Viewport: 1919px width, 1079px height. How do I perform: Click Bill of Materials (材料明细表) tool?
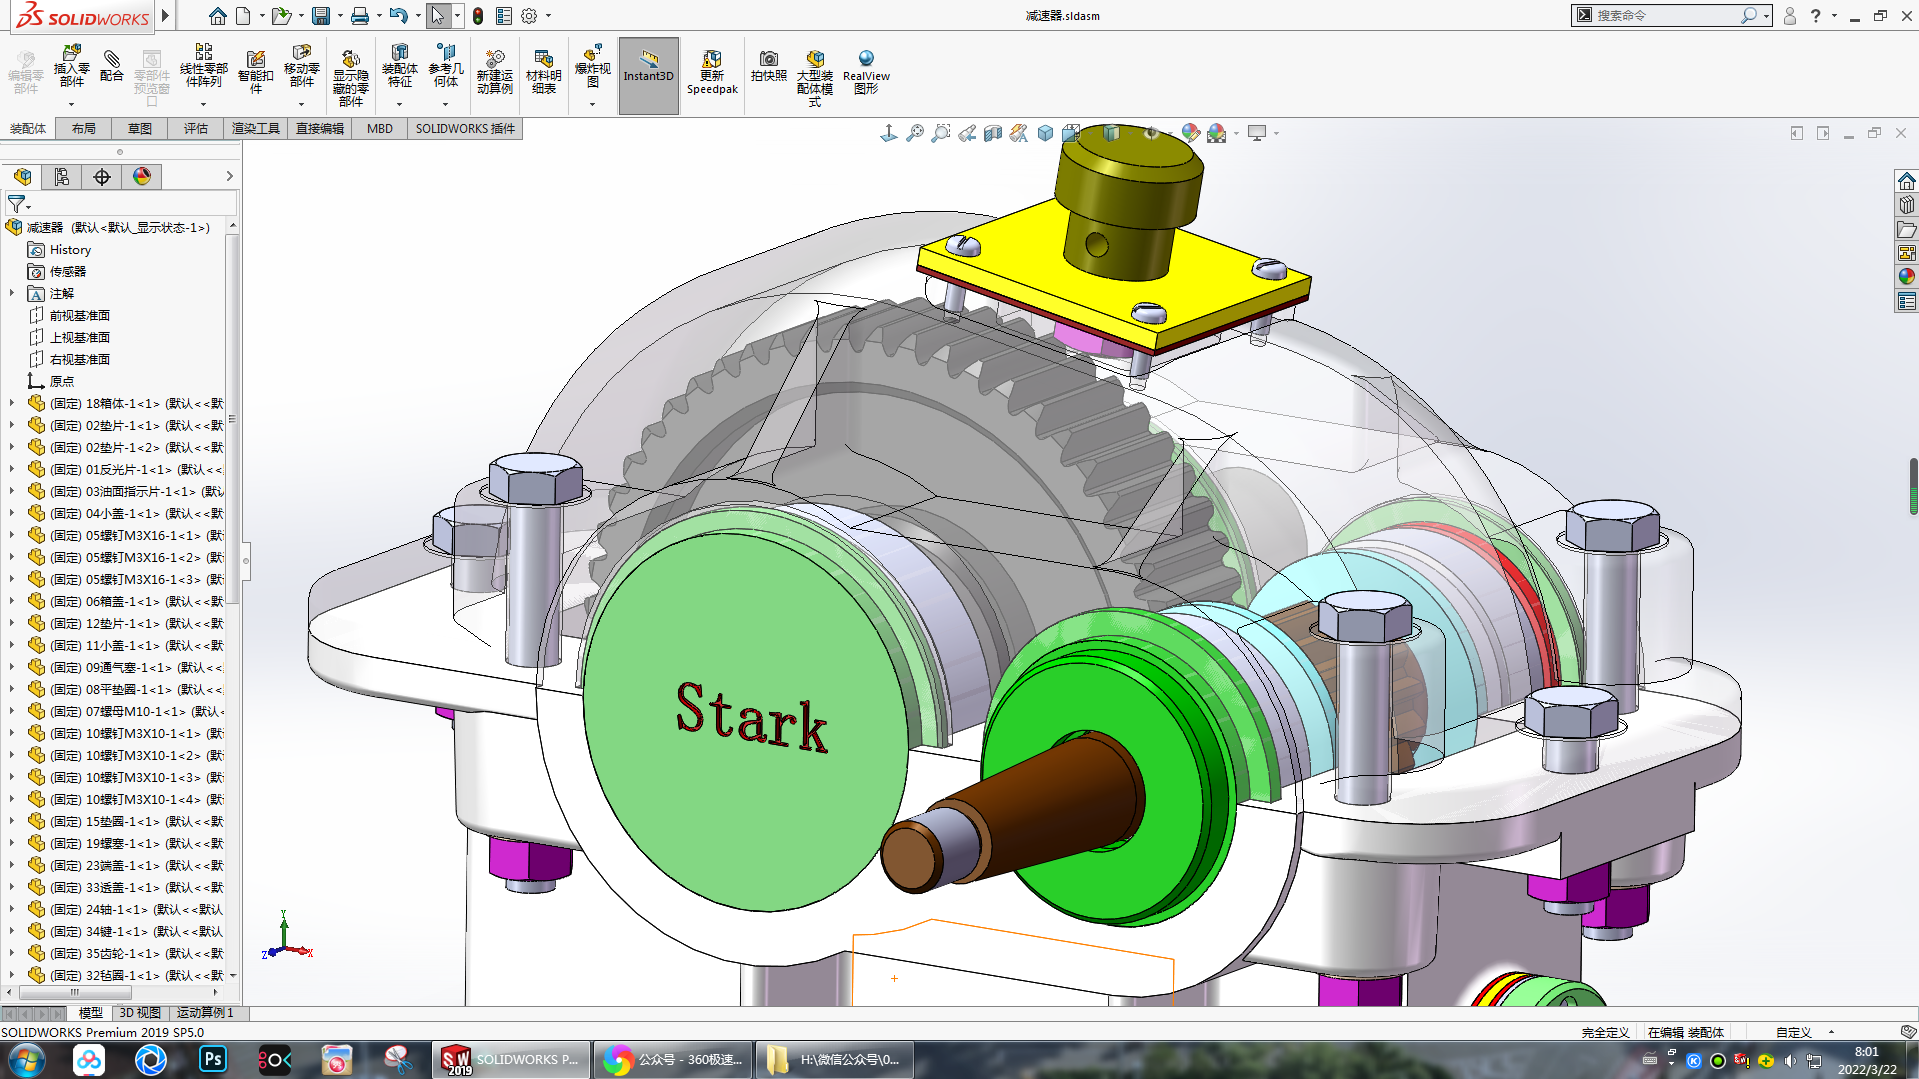click(543, 72)
